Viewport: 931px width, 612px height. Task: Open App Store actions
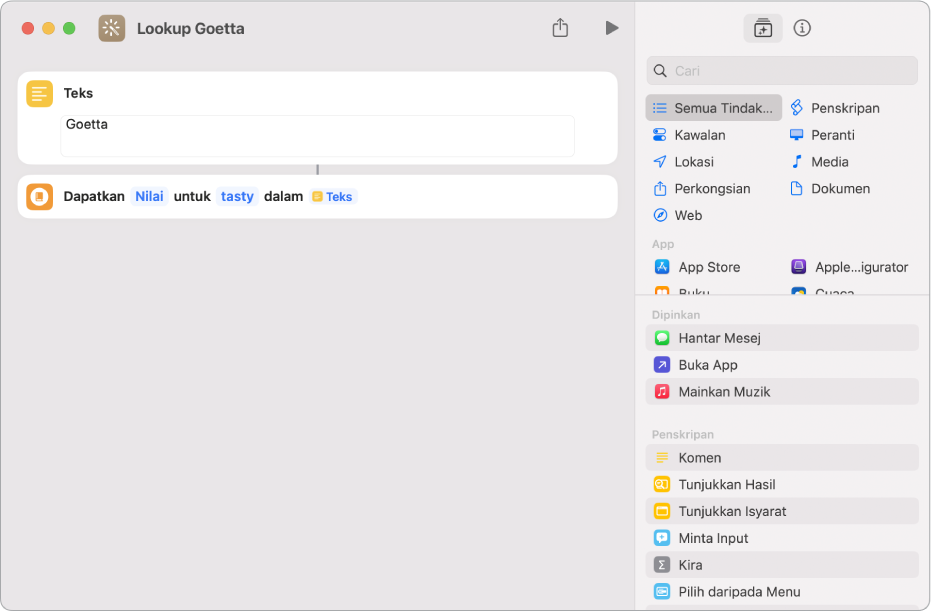[x=697, y=267]
